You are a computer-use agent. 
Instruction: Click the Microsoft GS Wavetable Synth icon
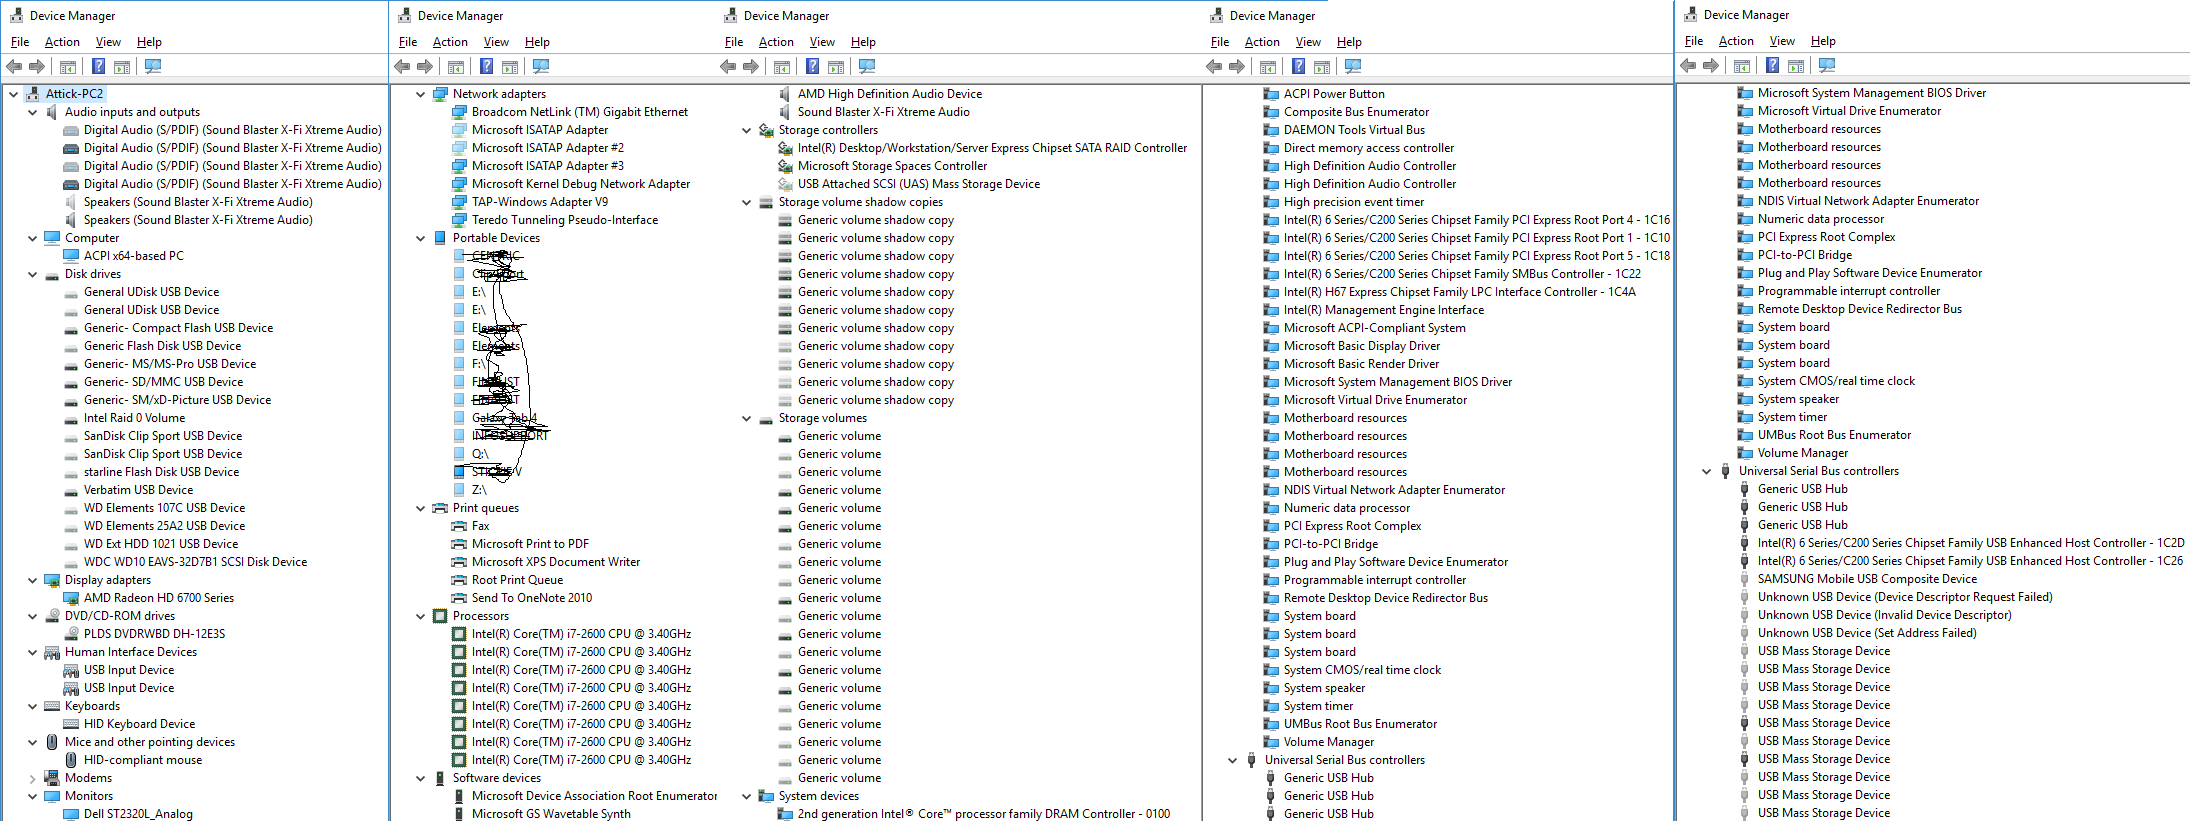coord(459,814)
